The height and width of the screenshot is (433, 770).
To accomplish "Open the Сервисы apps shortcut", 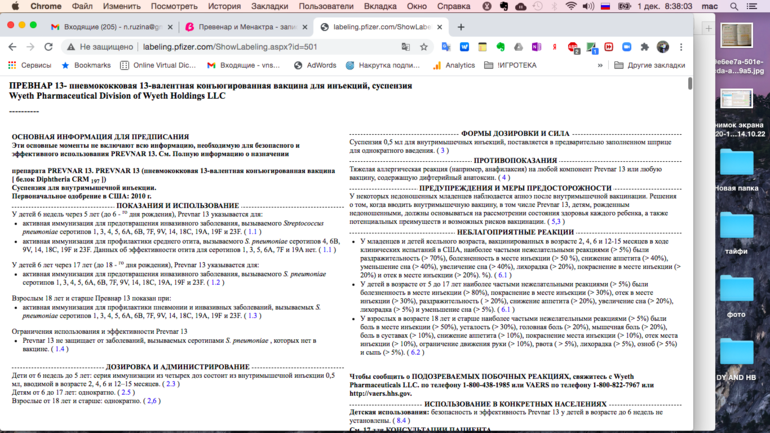I will 28,65.
